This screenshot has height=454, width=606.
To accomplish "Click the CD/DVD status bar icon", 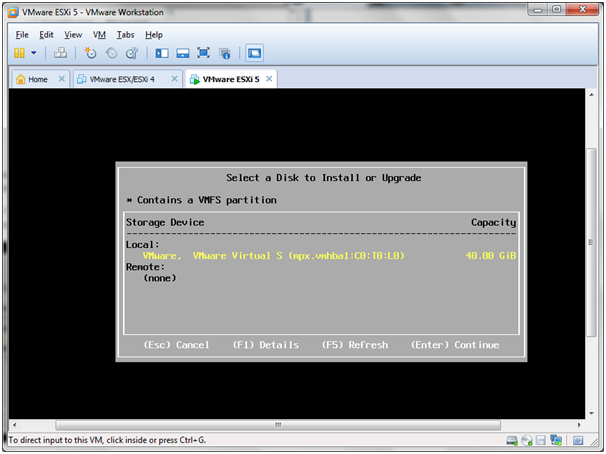I will tap(527, 440).
